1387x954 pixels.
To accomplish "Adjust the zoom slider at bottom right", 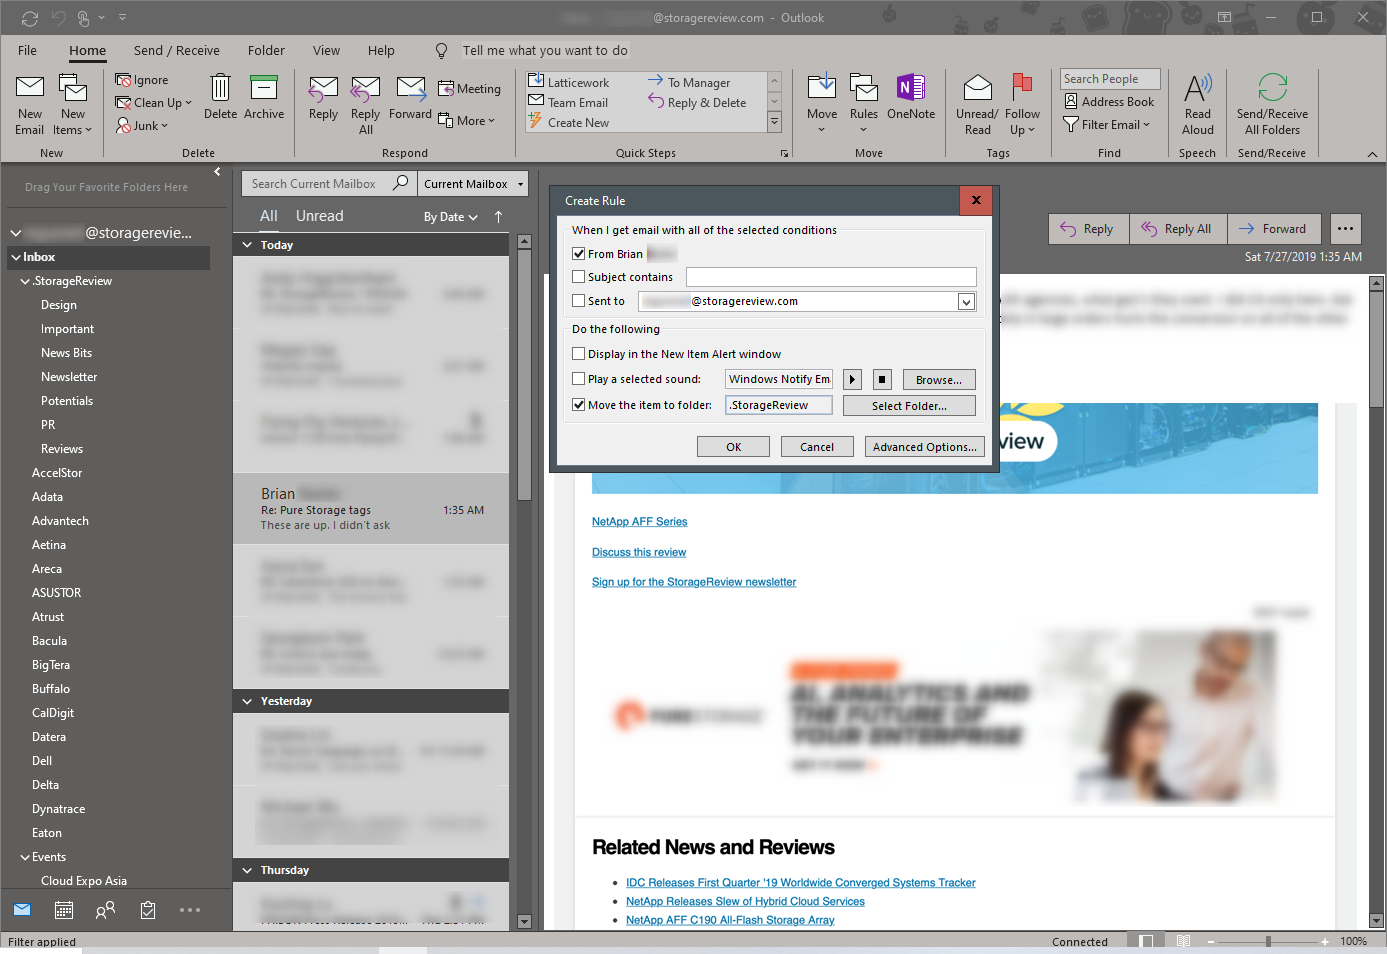I will pyautogui.click(x=1270, y=941).
